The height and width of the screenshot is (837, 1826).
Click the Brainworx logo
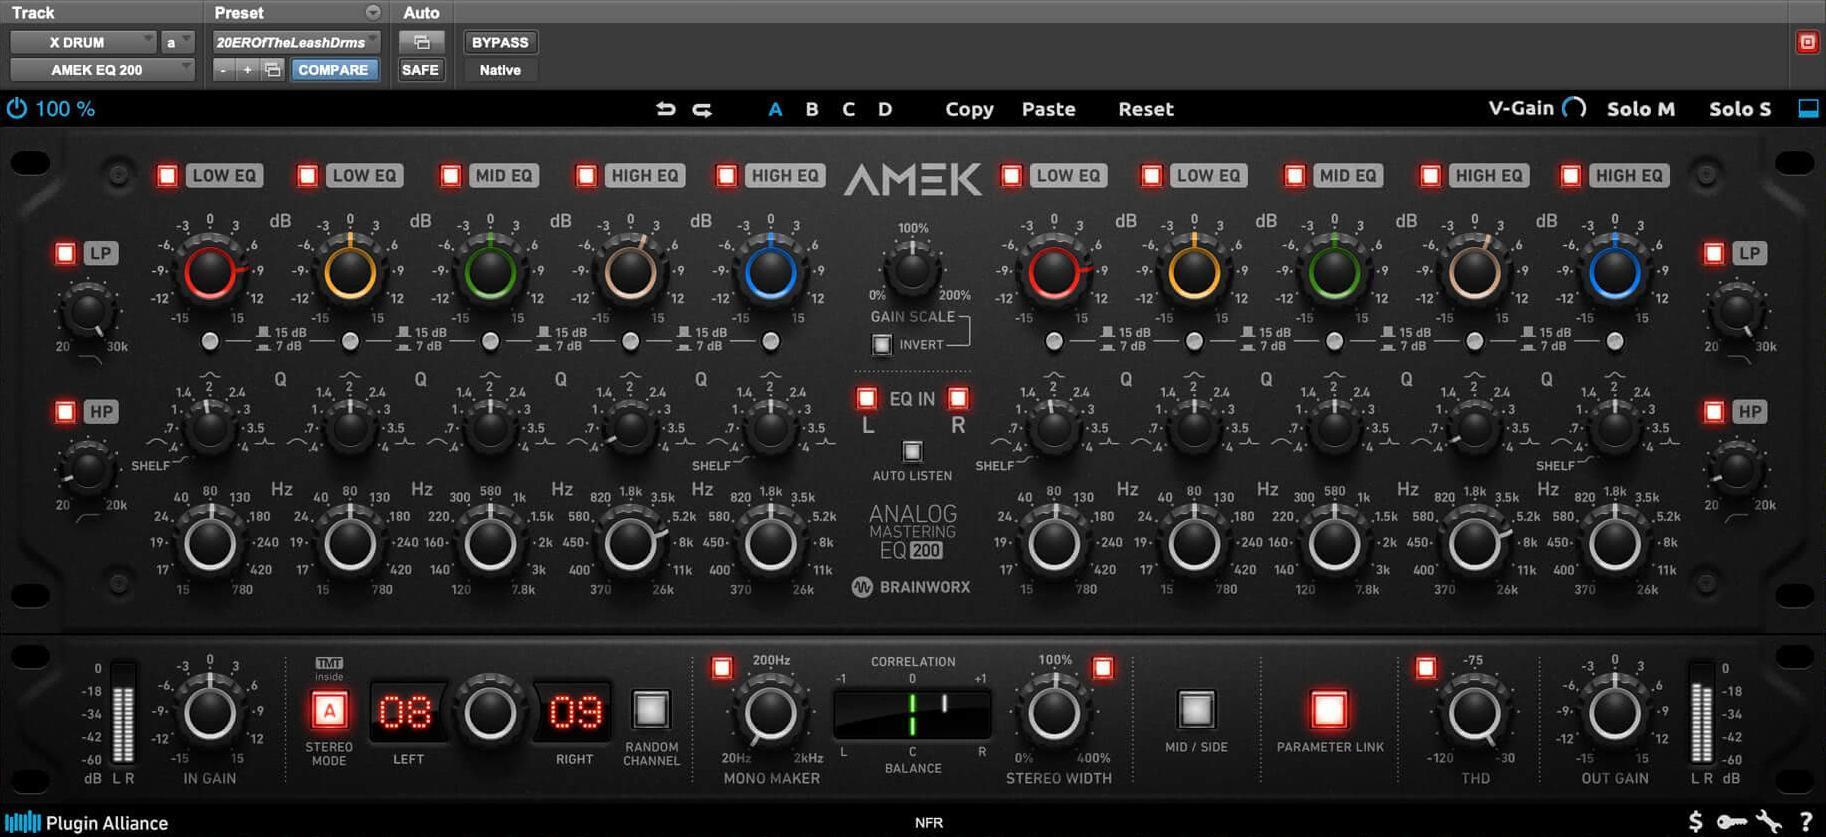911,587
